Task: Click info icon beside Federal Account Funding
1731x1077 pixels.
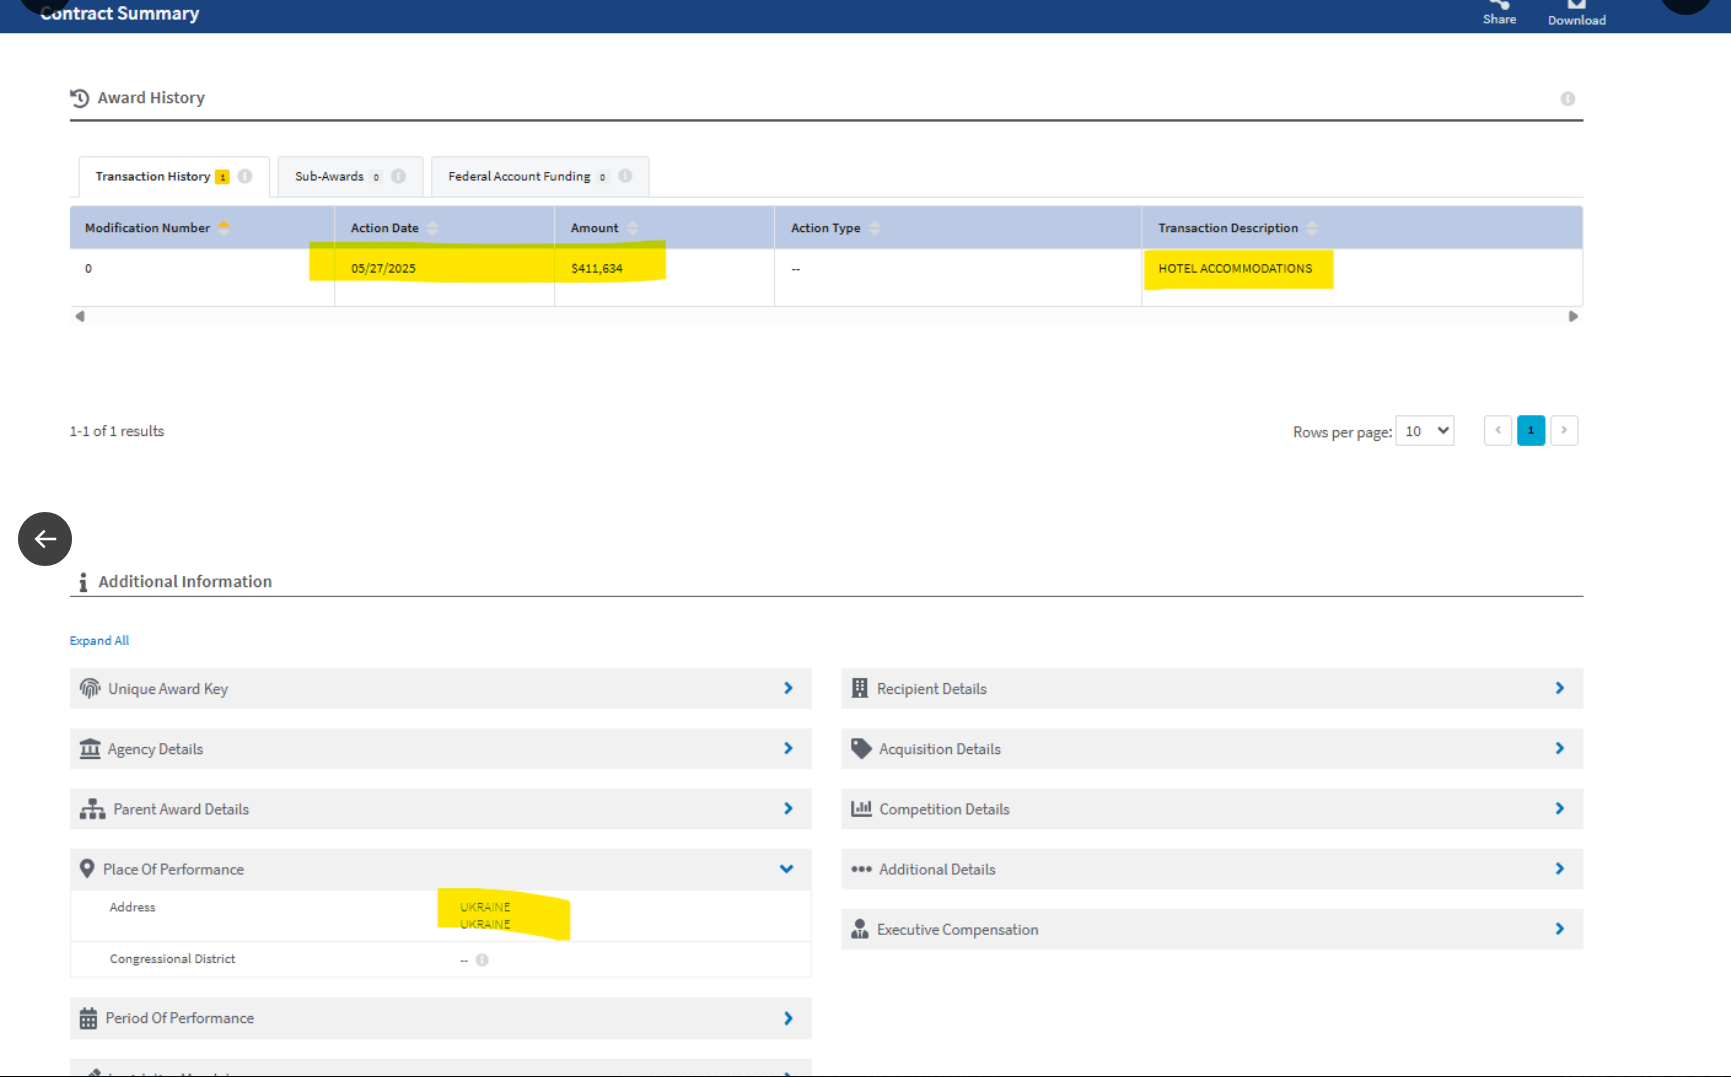Action: coord(625,176)
